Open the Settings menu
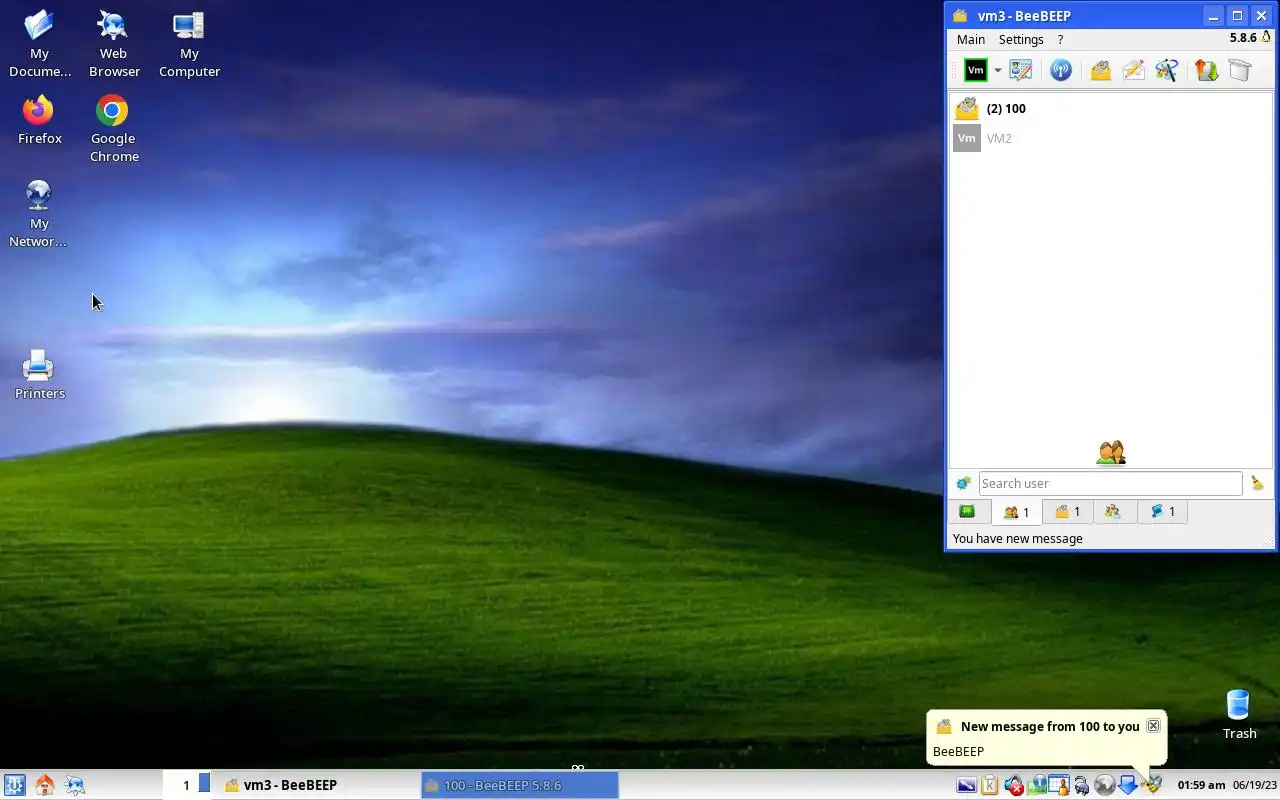 (1021, 39)
